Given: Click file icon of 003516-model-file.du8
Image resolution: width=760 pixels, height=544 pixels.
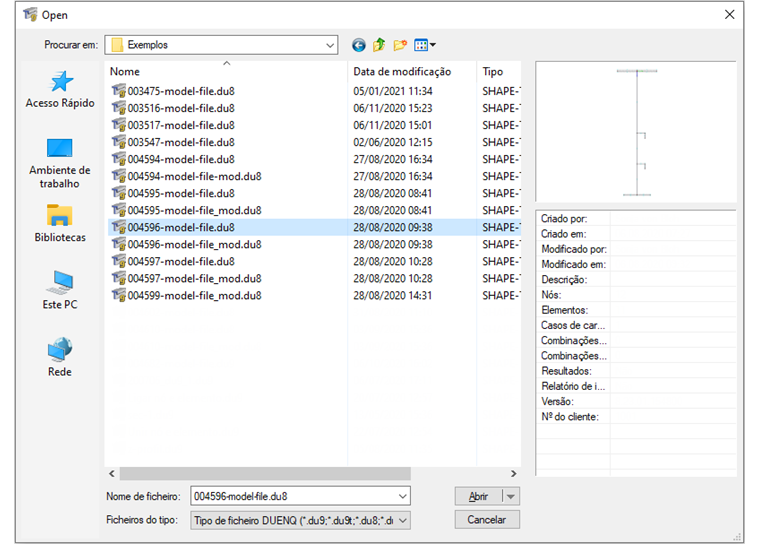Looking at the screenshot, I should point(119,108).
